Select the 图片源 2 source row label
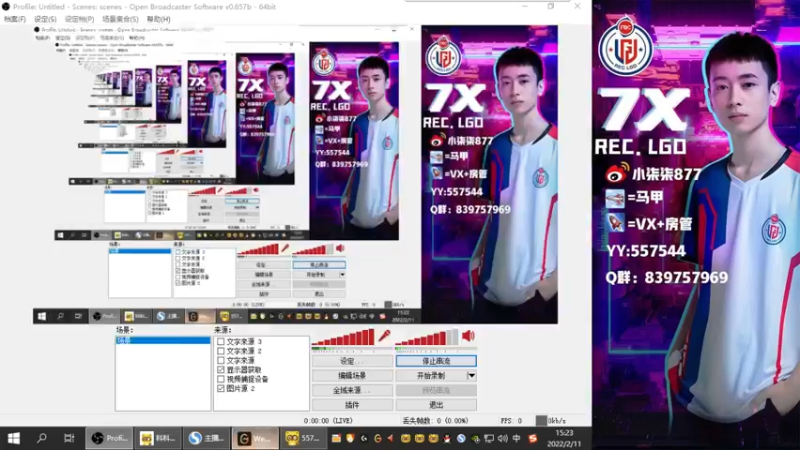Viewport: 800px width, 450px height. (241, 388)
